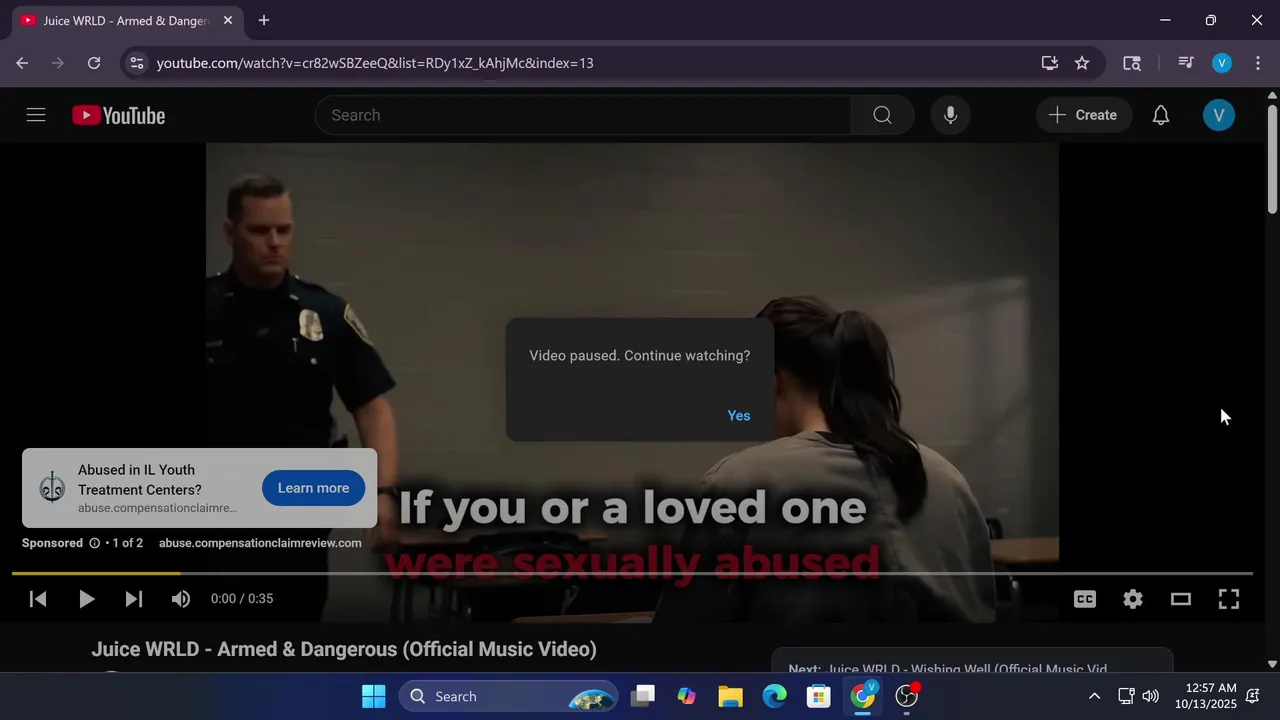Open the browser extensions-side search icon
This screenshot has width=1280, height=720.
[x=1132, y=63]
